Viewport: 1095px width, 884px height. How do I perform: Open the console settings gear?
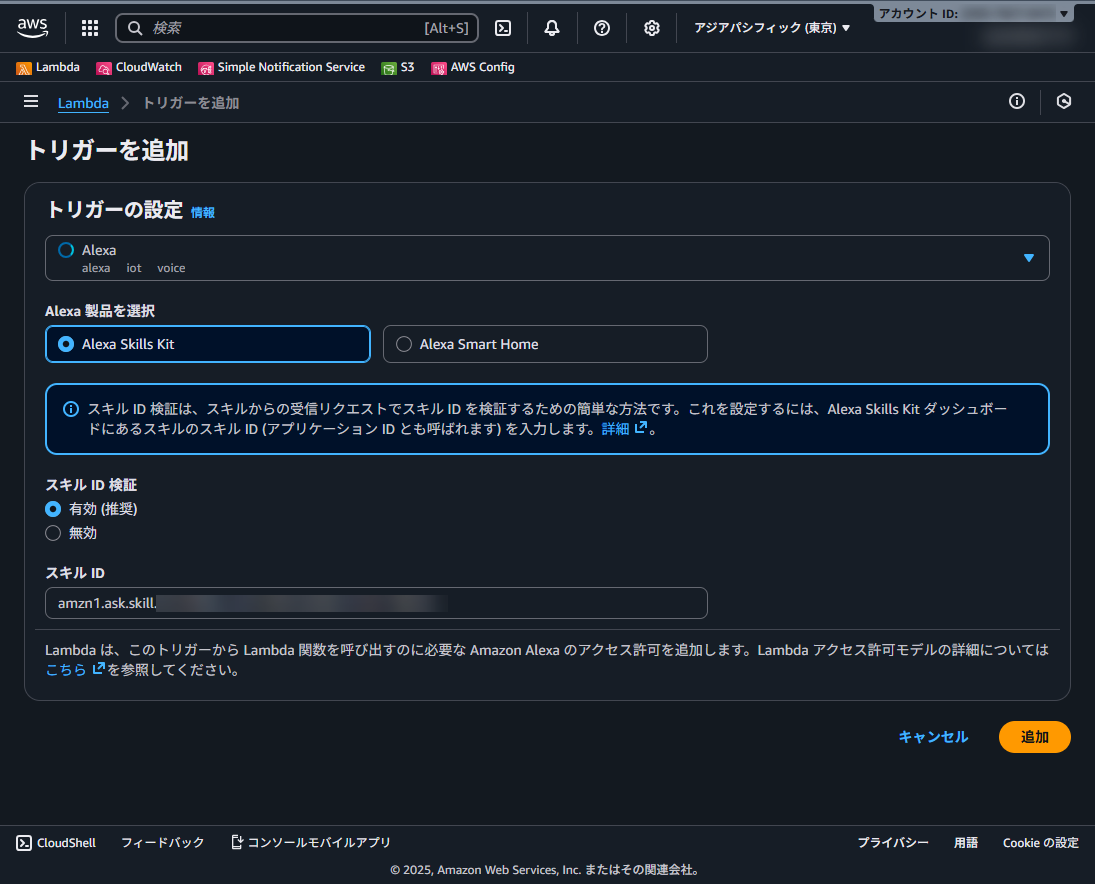pos(652,28)
